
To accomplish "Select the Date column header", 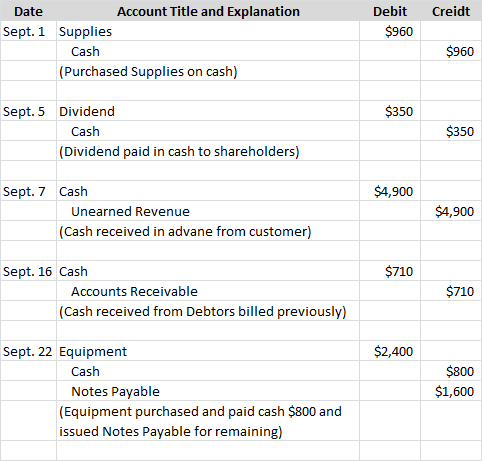I will click(x=28, y=11).
